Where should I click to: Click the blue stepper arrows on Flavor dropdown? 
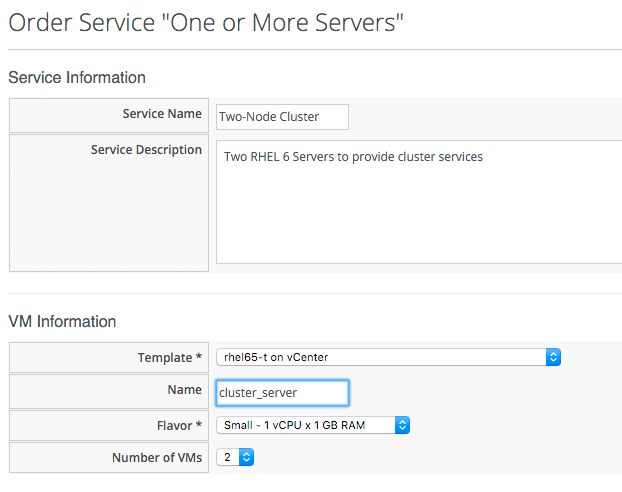click(x=402, y=425)
